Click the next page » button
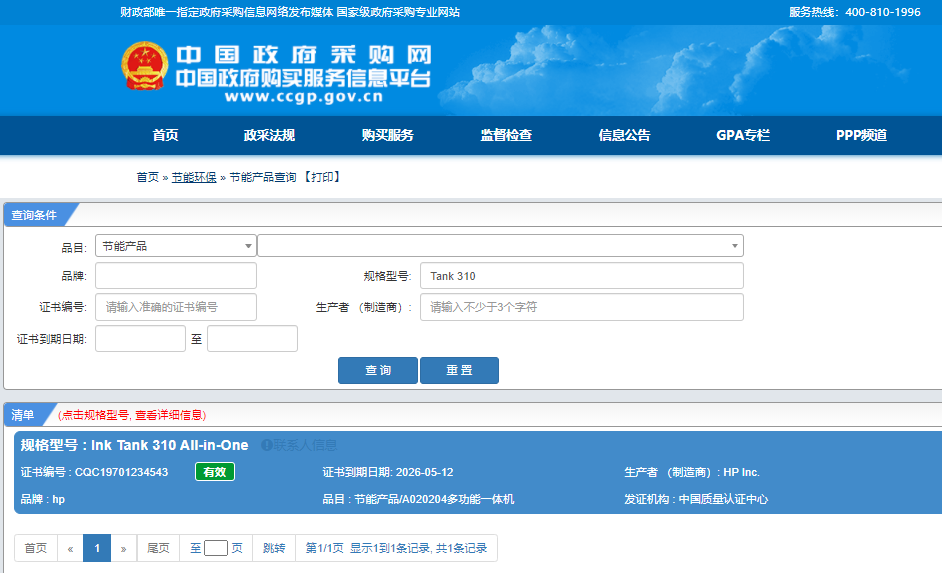Image resolution: width=942 pixels, height=573 pixels. pos(123,548)
